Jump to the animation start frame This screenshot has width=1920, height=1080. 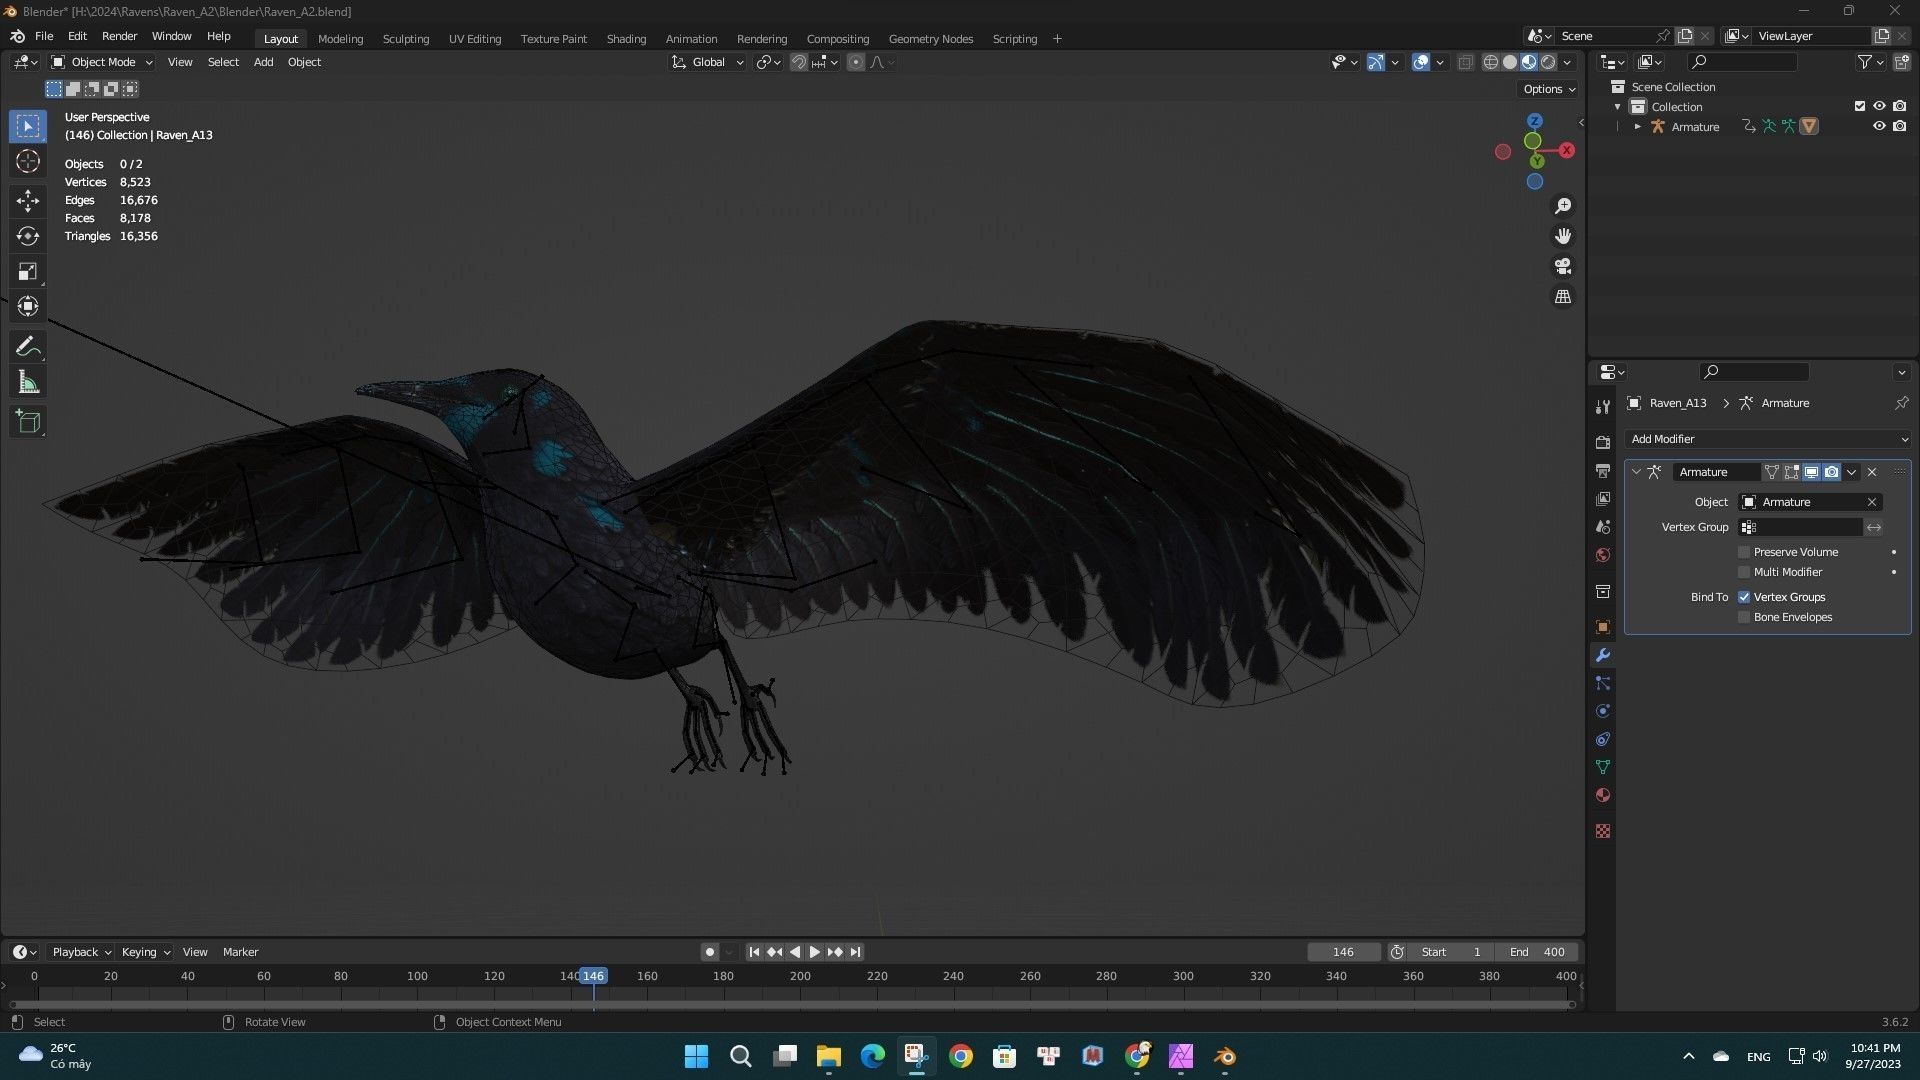tap(754, 952)
